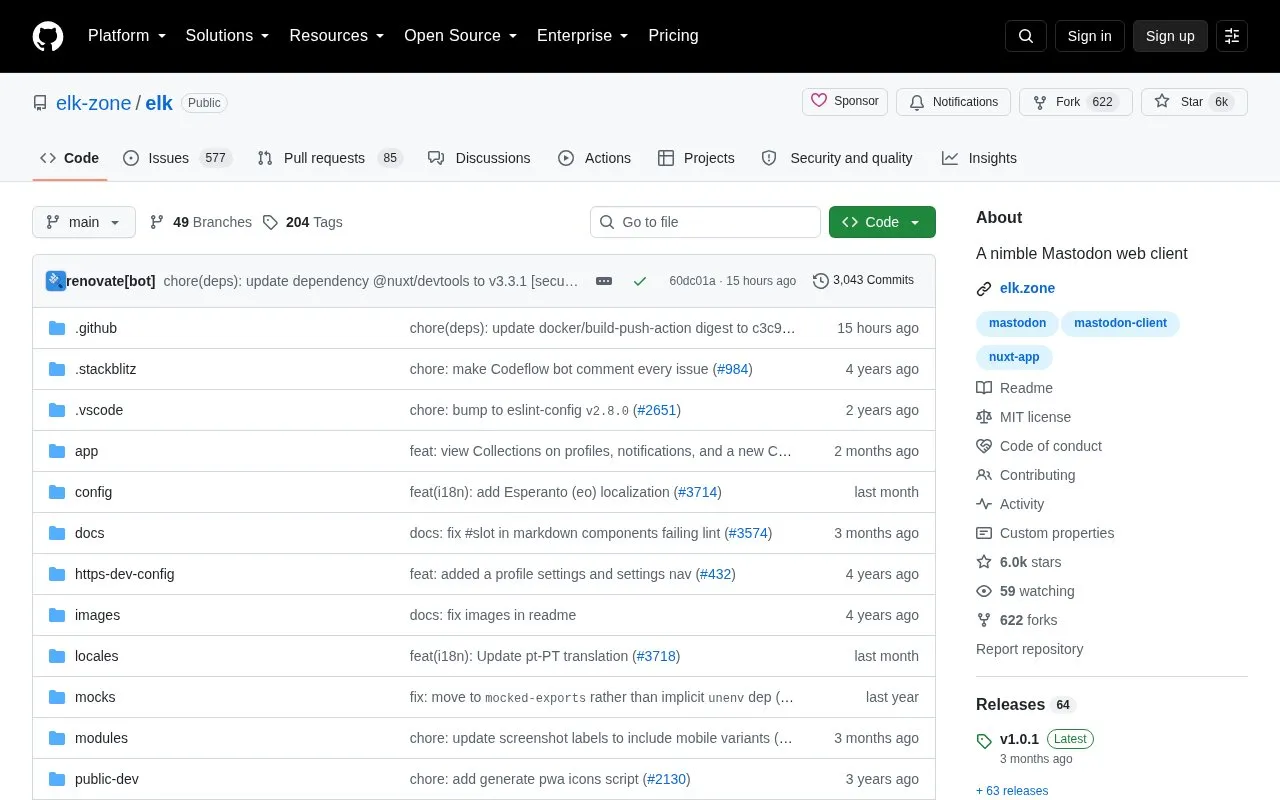Screen dimensions: 1280x800
Task: Click the Notifications bell button
Action: [x=954, y=102]
